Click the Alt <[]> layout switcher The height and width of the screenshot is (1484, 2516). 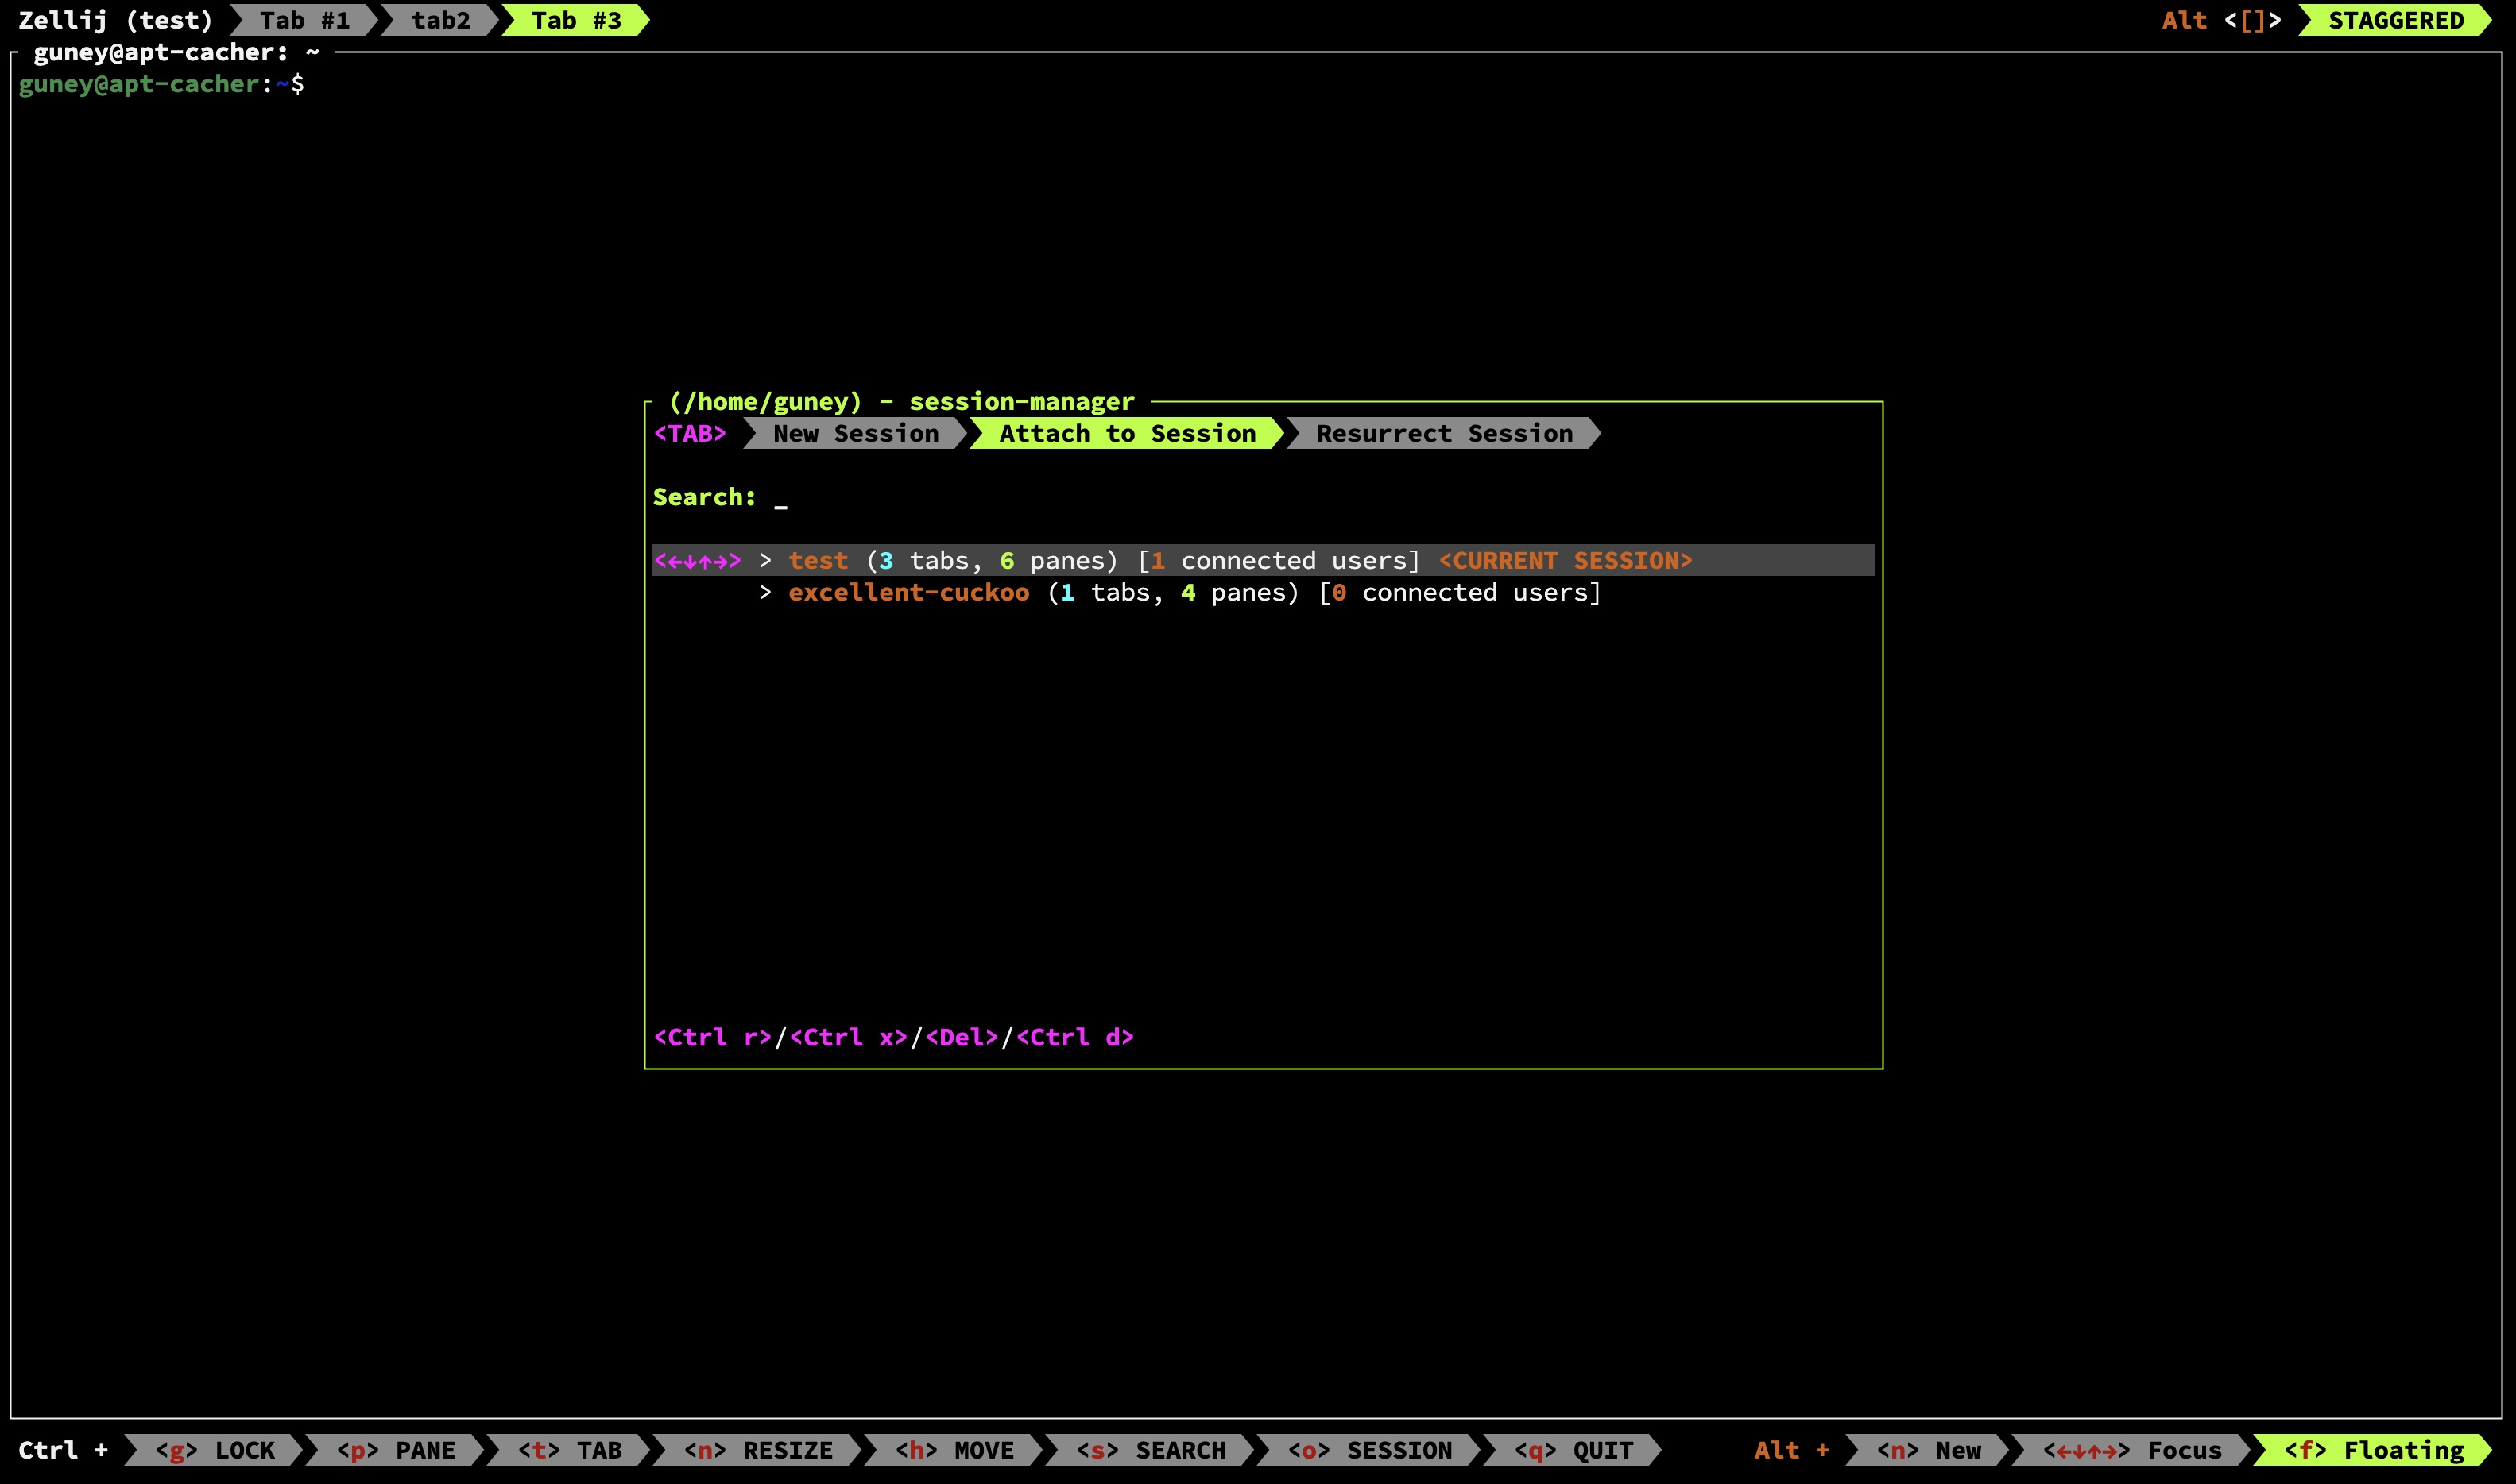pos(2222,20)
